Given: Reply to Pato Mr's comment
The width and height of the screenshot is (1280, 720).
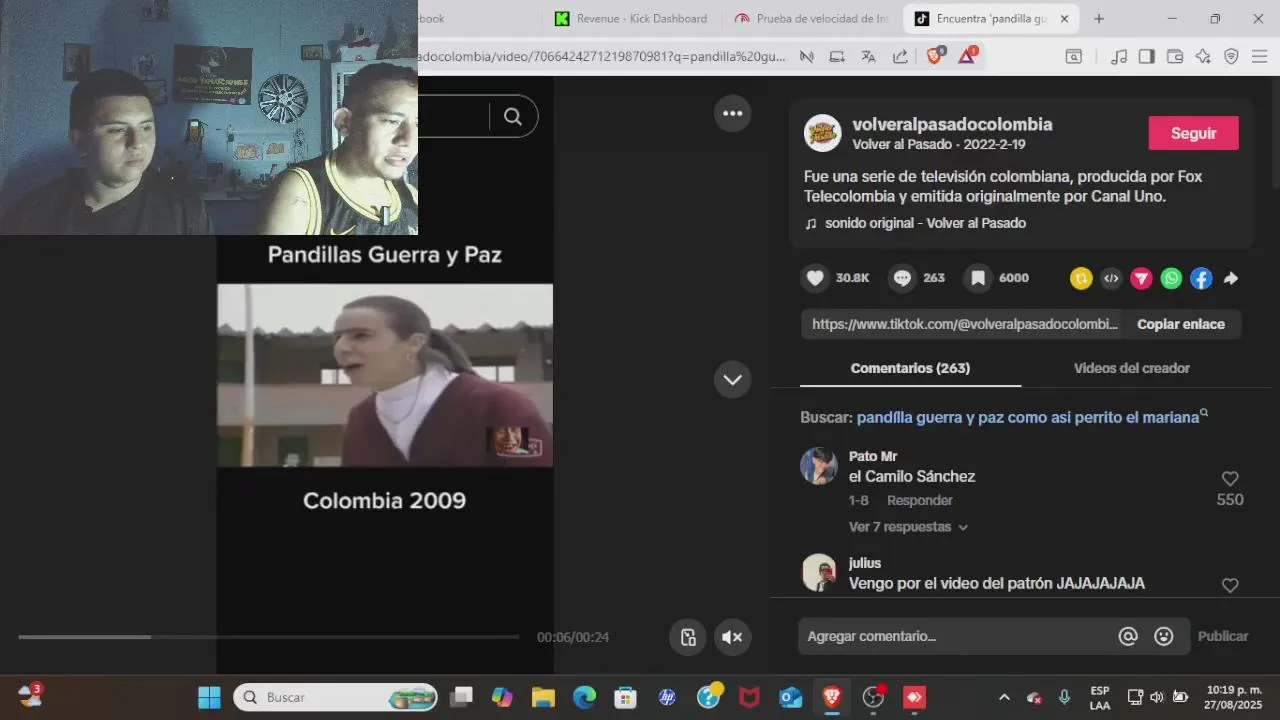Looking at the screenshot, I should (919, 500).
